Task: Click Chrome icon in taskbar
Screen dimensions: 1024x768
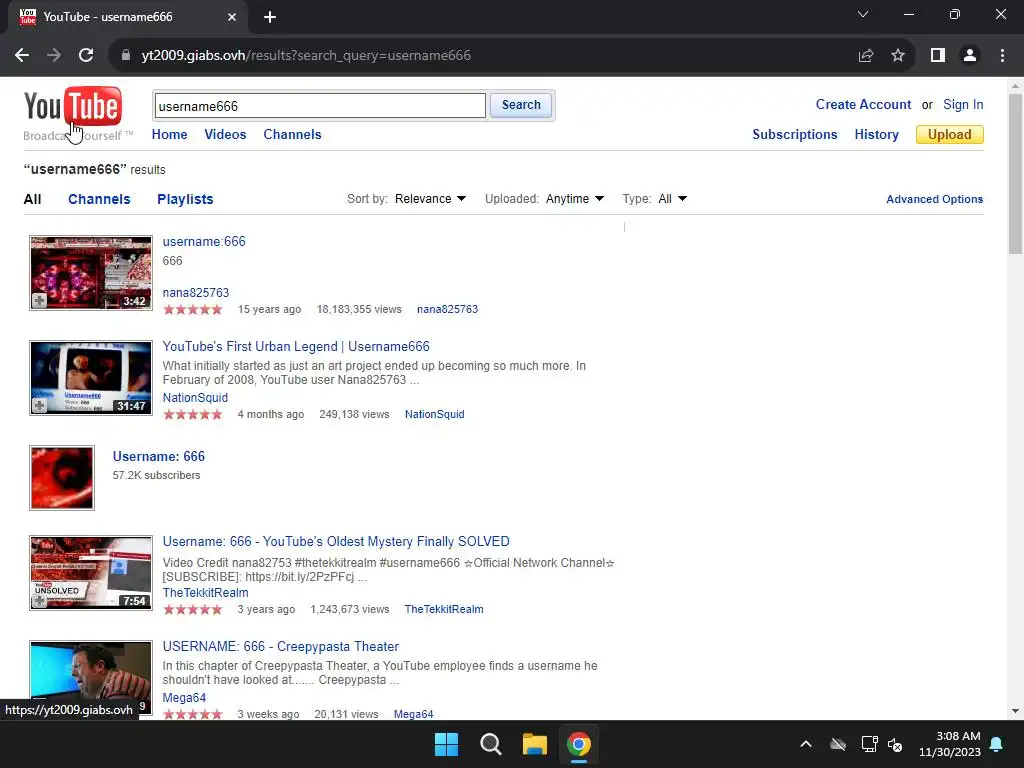Action: click(579, 744)
